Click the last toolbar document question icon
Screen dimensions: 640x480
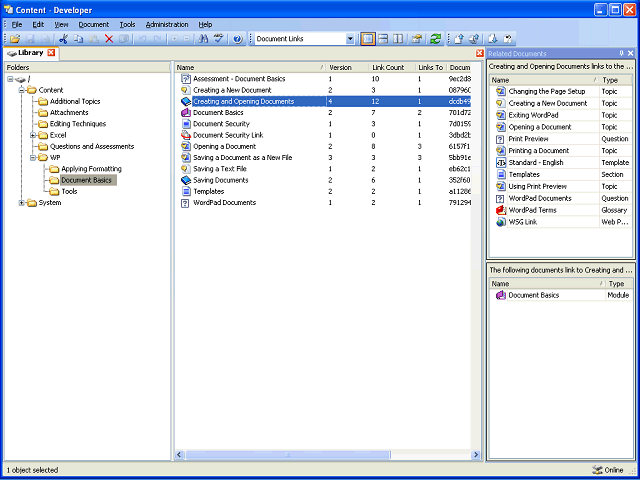point(508,39)
